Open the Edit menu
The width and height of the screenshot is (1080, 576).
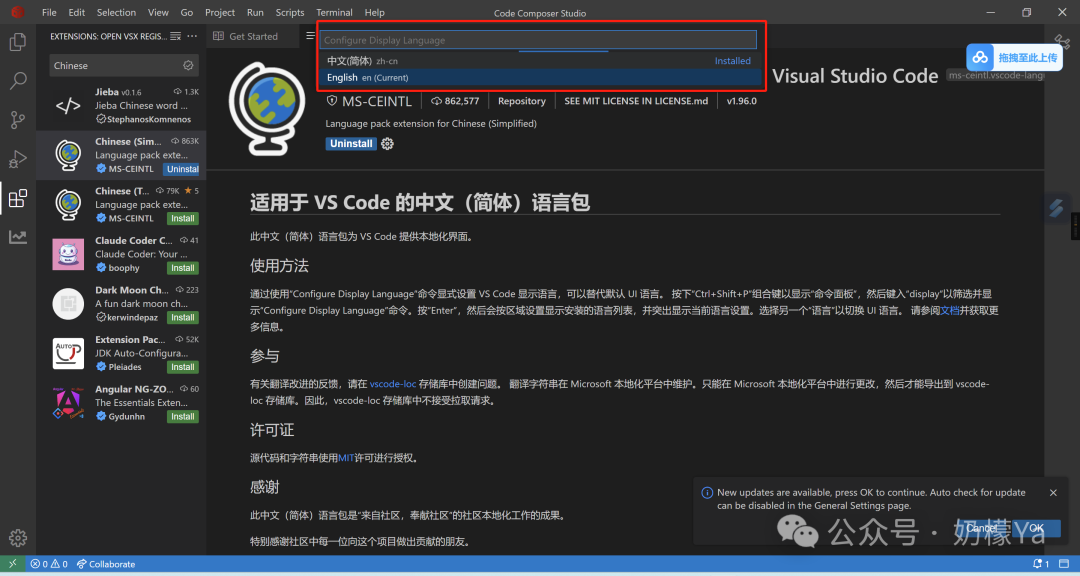pyautogui.click(x=76, y=12)
